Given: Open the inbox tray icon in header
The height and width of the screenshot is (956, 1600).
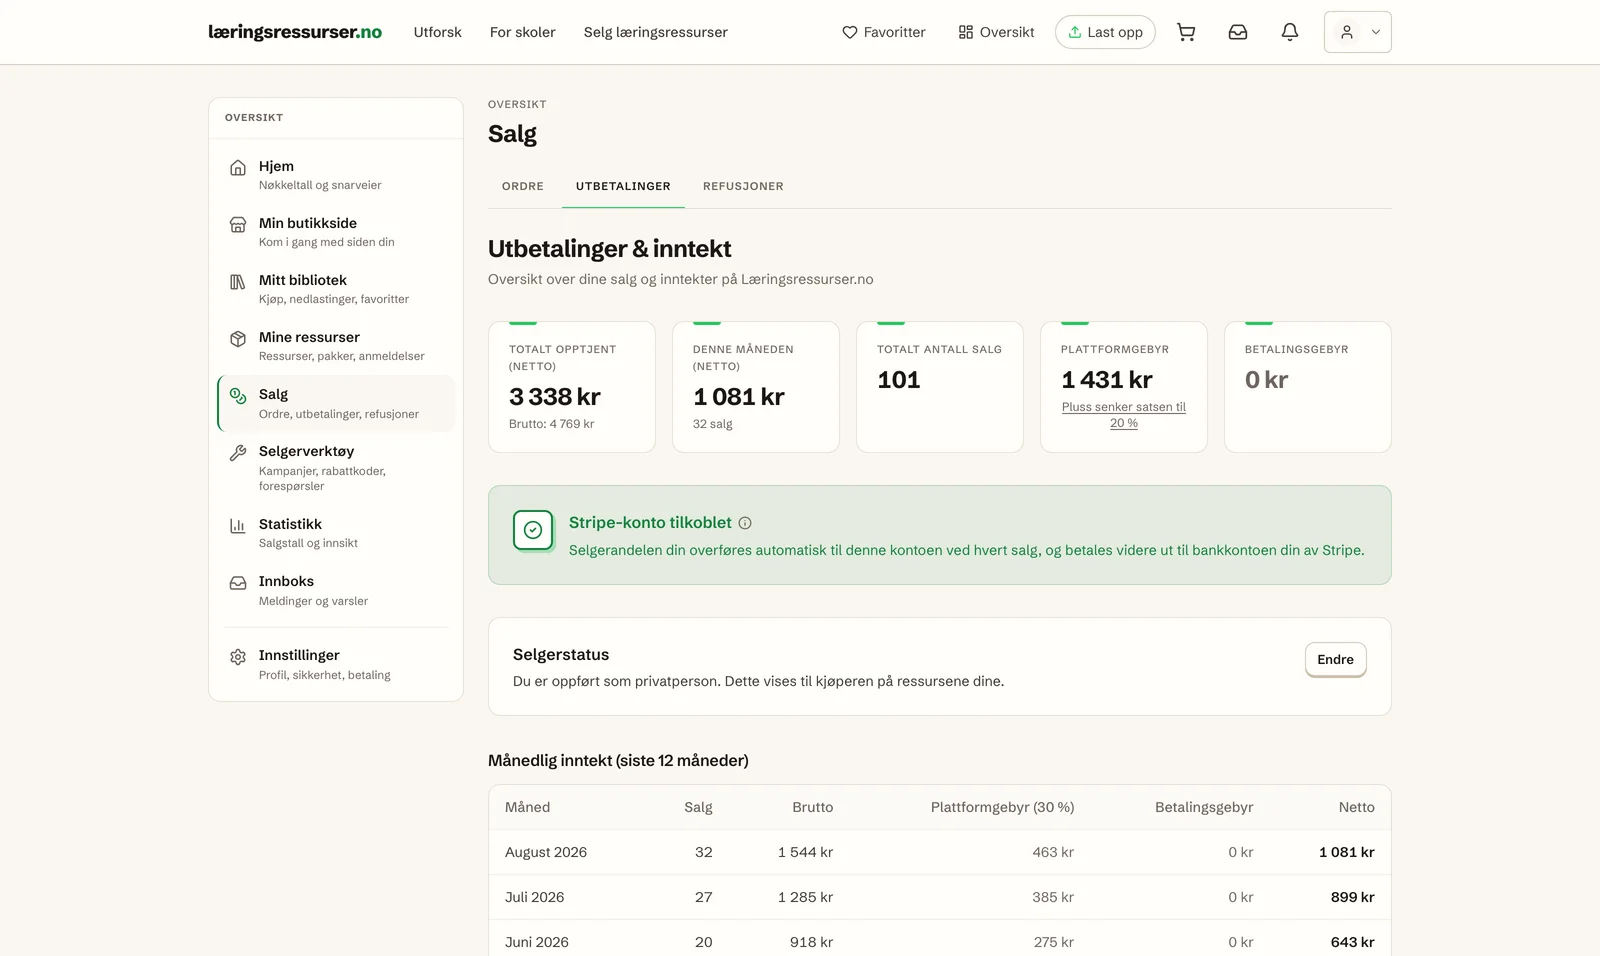Looking at the screenshot, I should pos(1238,32).
